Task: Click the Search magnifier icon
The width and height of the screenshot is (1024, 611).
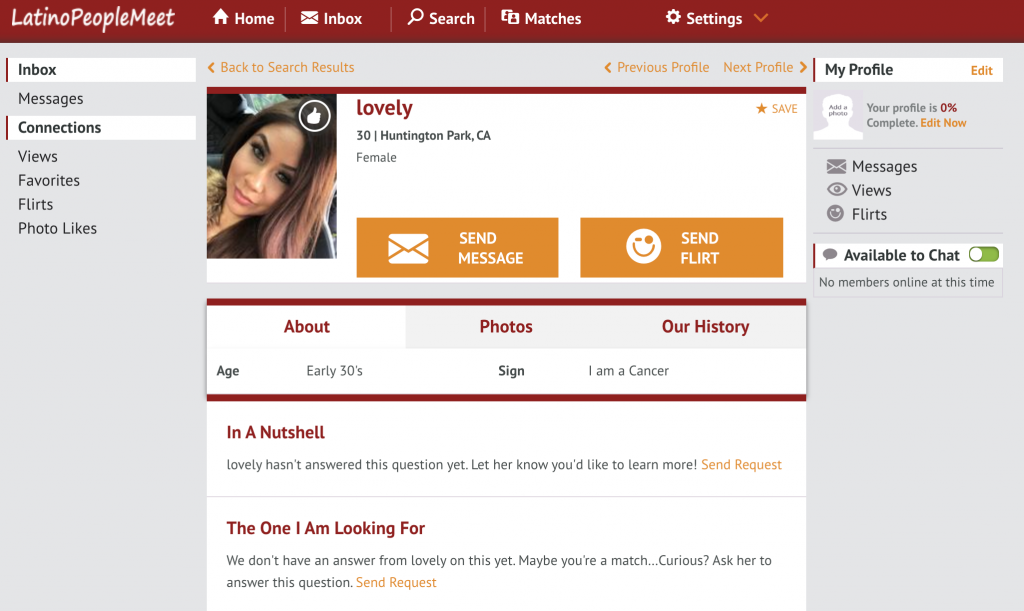Action: click(x=415, y=17)
